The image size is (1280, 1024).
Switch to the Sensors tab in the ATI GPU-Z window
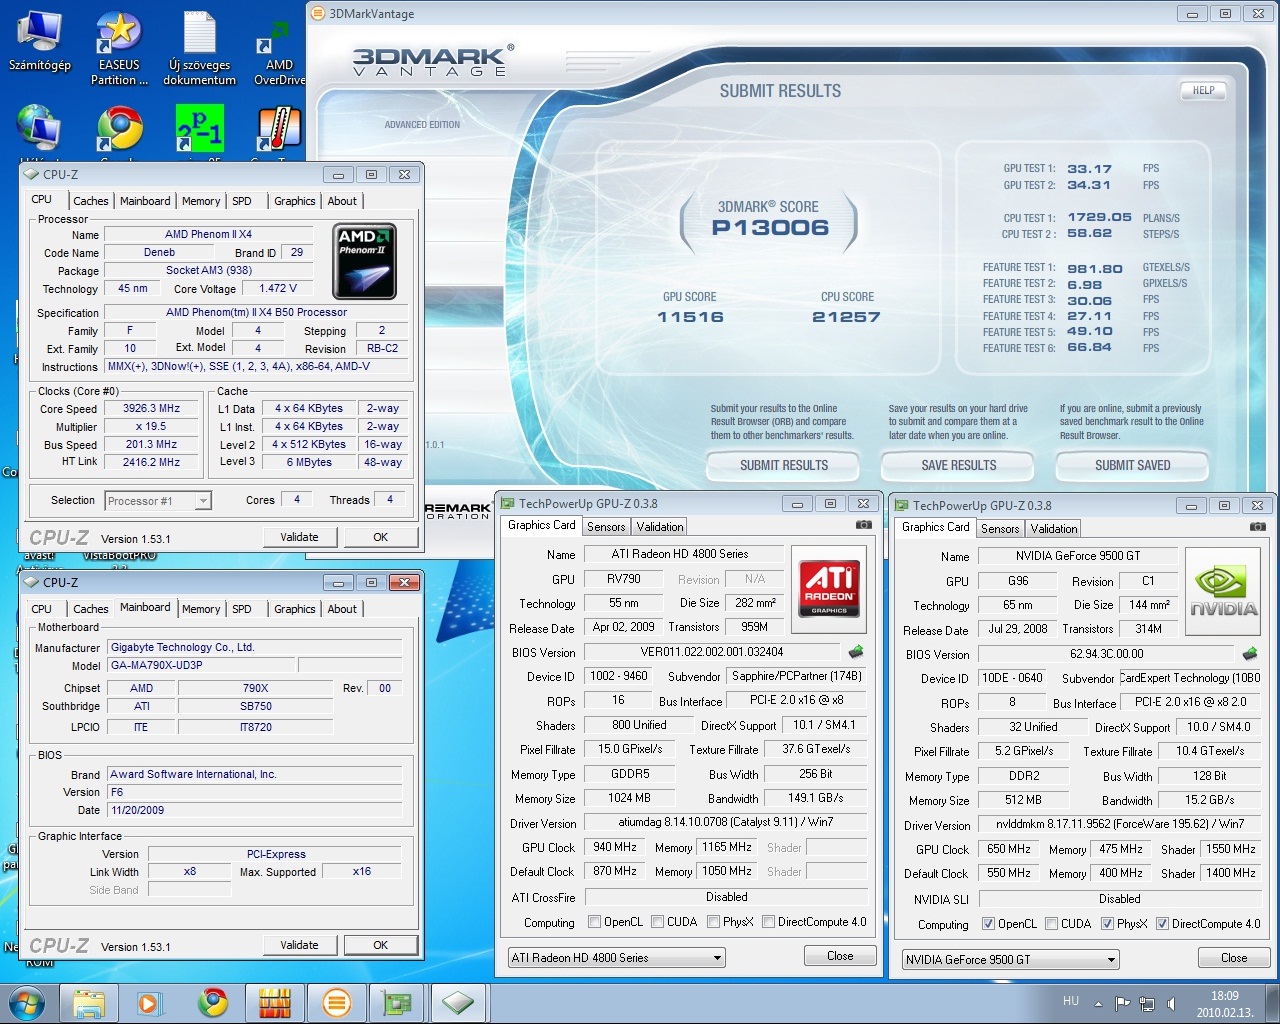pyautogui.click(x=606, y=527)
